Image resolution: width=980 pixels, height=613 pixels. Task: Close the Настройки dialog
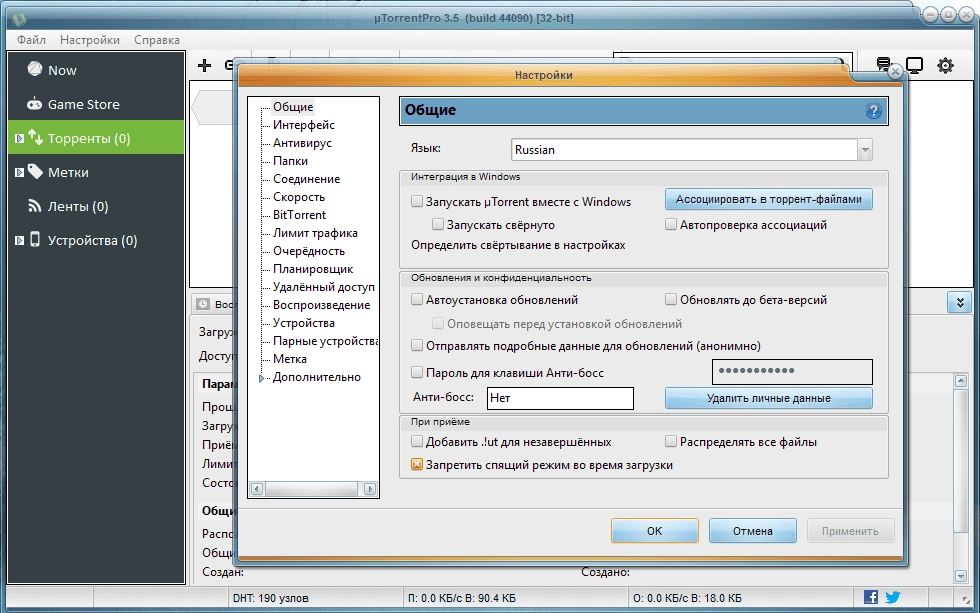tap(895, 71)
